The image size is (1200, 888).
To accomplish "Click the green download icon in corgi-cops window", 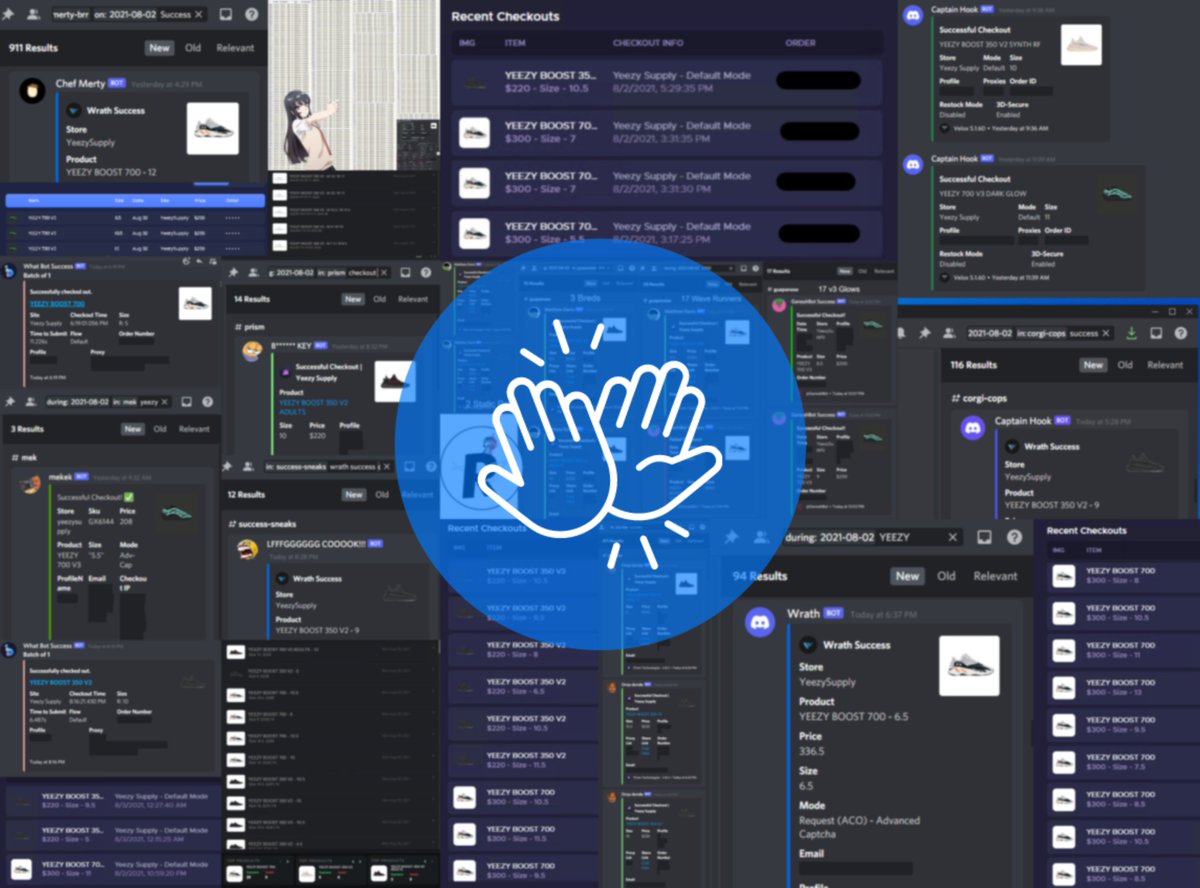I will pos(1132,333).
